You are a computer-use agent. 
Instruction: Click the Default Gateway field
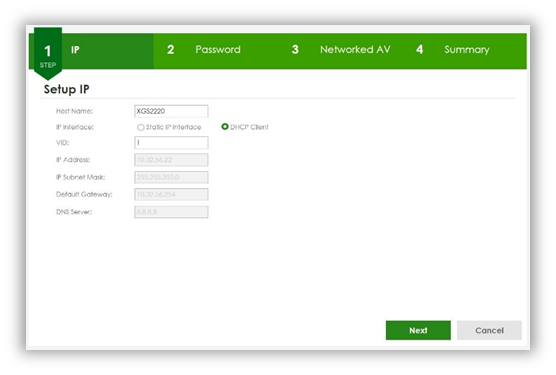(171, 195)
